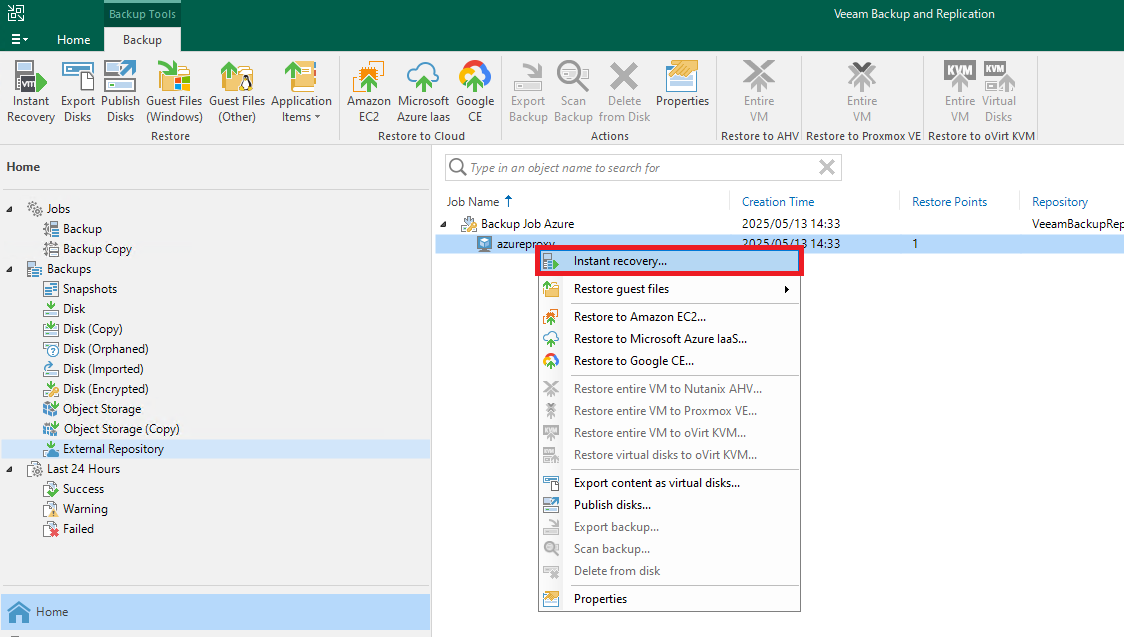Viewport: 1124px width, 637px height.
Task: Choose Properties in the context menu
Action: click(669, 599)
